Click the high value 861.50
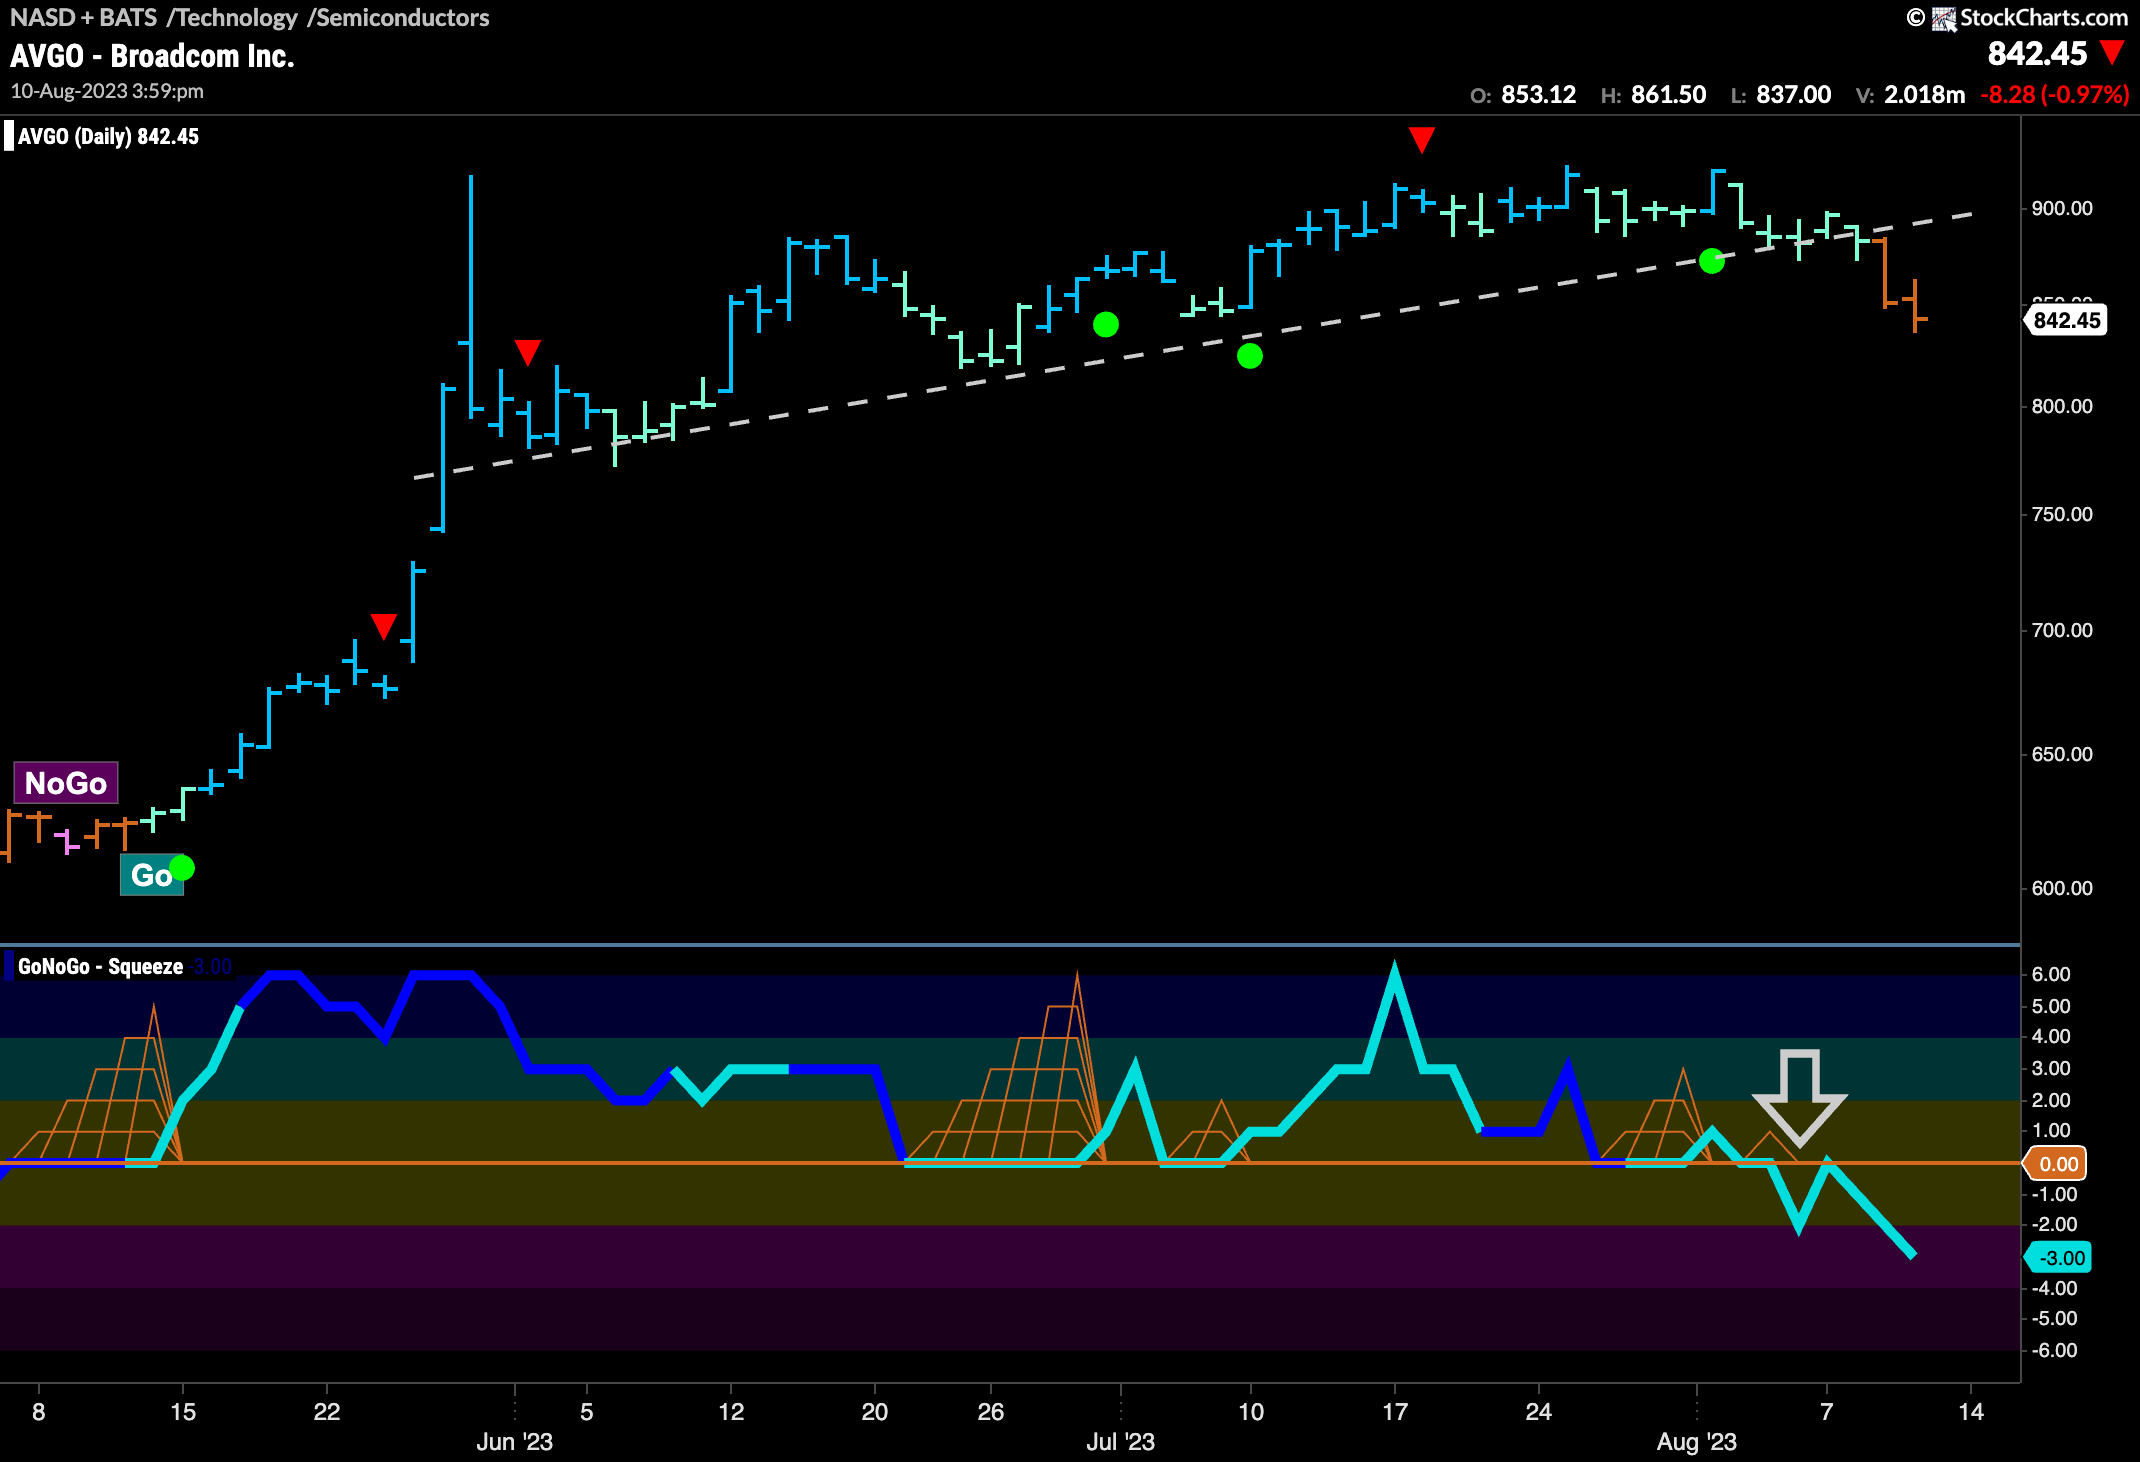 pyautogui.click(x=1668, y=95)
